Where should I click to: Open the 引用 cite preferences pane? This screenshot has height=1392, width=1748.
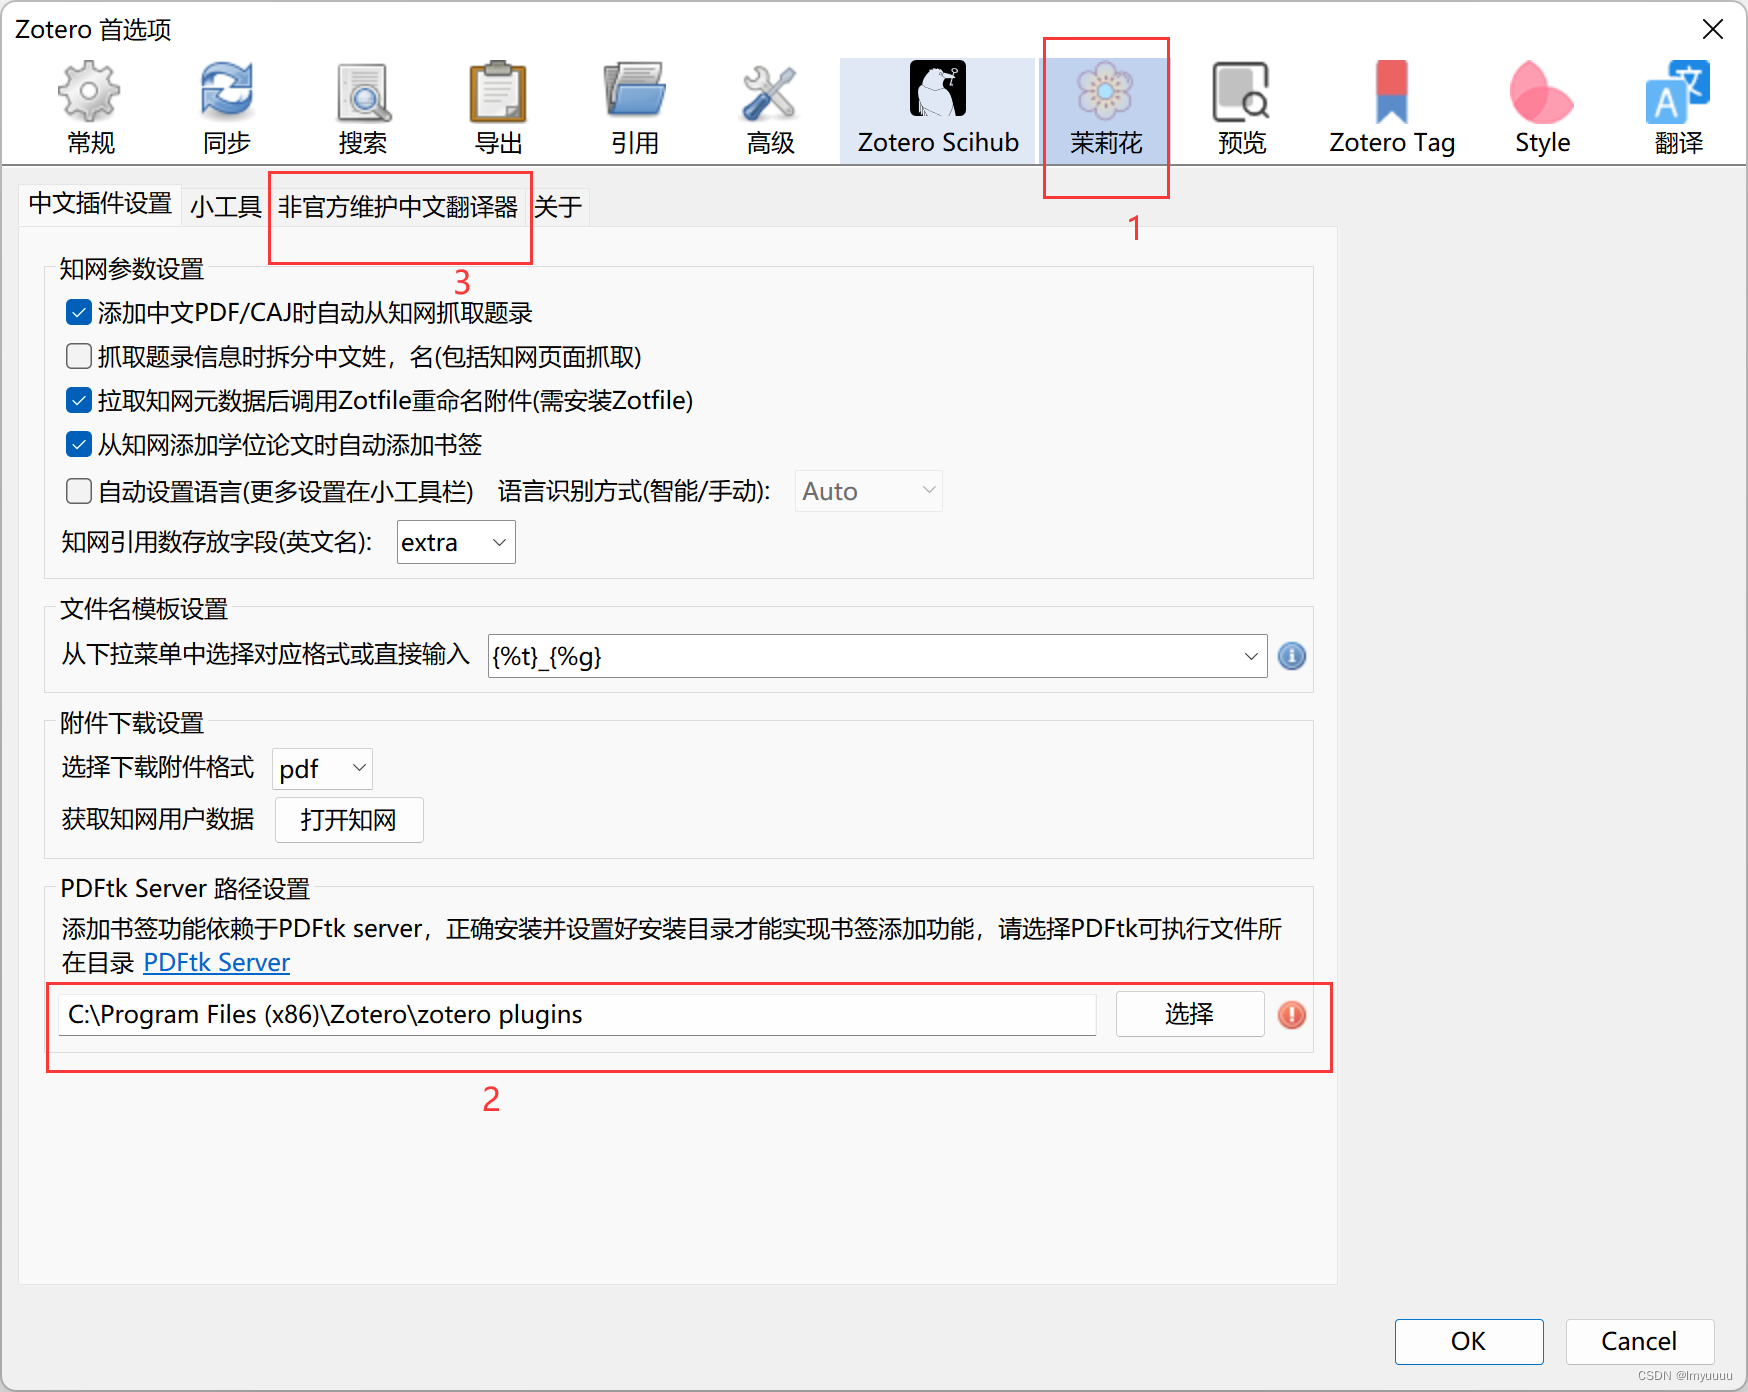click(x=634, y=108)
